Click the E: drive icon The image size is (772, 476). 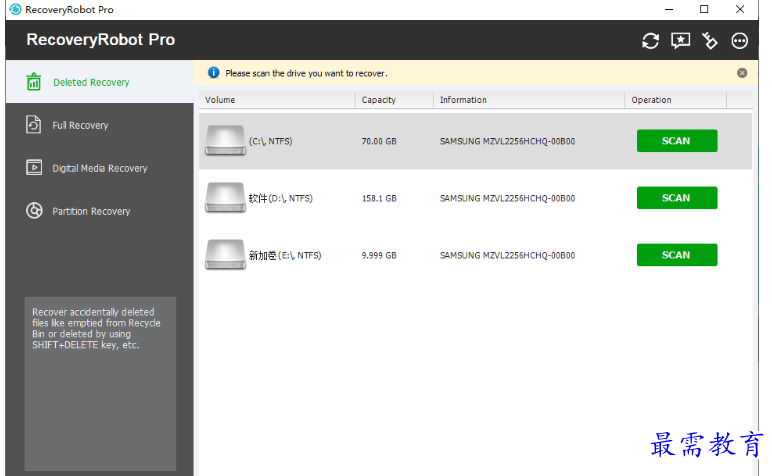coord(225,255)
